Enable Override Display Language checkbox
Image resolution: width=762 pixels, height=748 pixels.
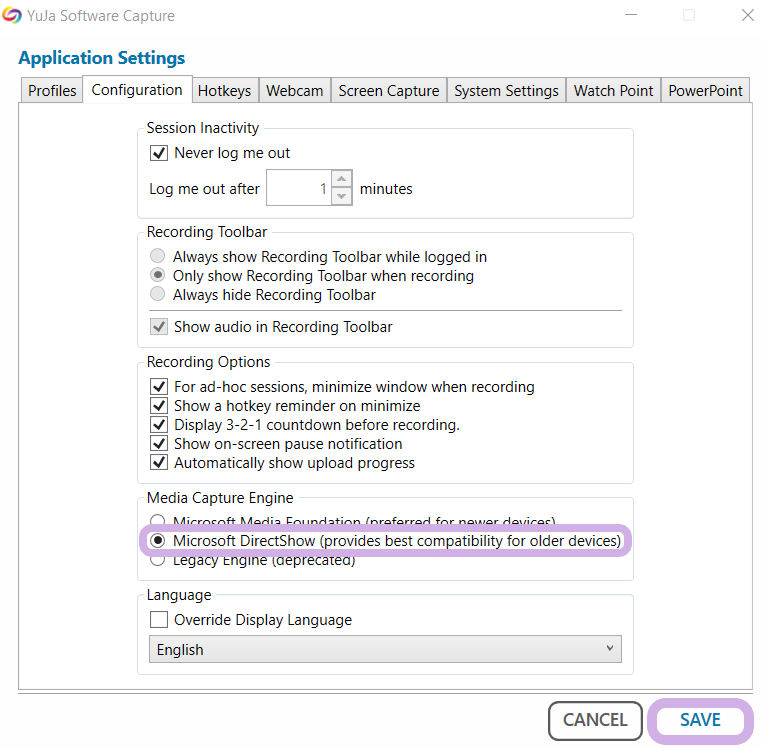point(158,620)
